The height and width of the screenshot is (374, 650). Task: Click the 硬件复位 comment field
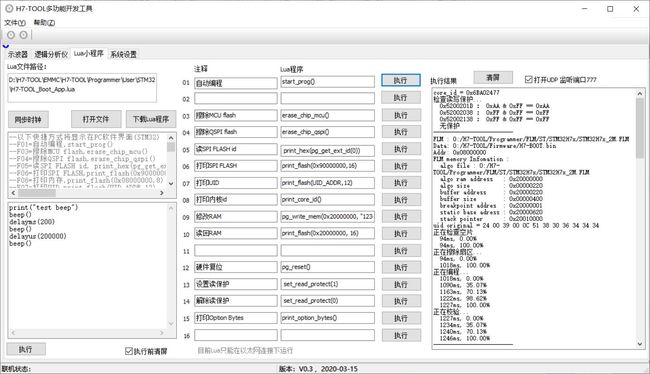click(x=236, y=267)
